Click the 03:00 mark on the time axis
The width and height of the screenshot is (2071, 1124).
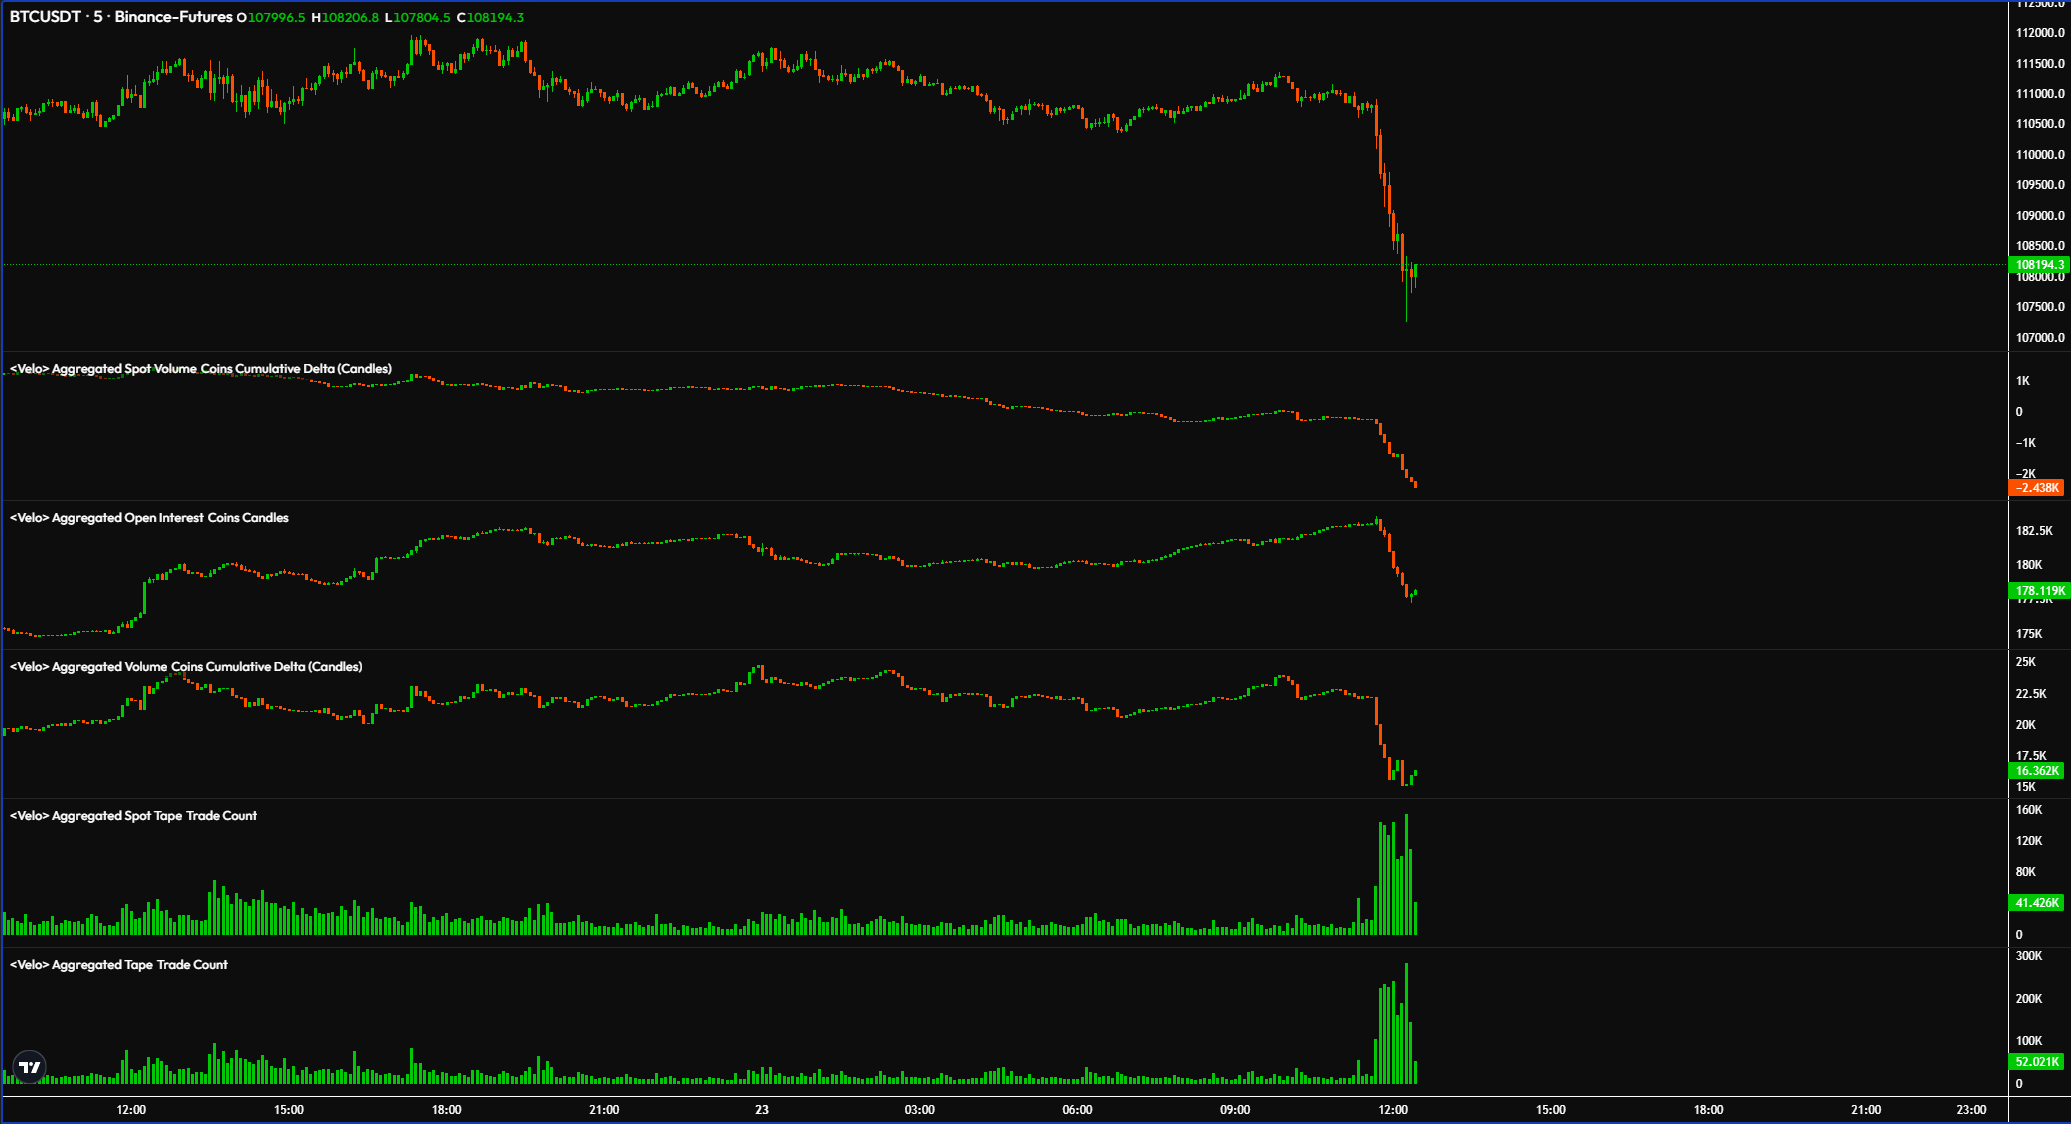coord(919,1110)
